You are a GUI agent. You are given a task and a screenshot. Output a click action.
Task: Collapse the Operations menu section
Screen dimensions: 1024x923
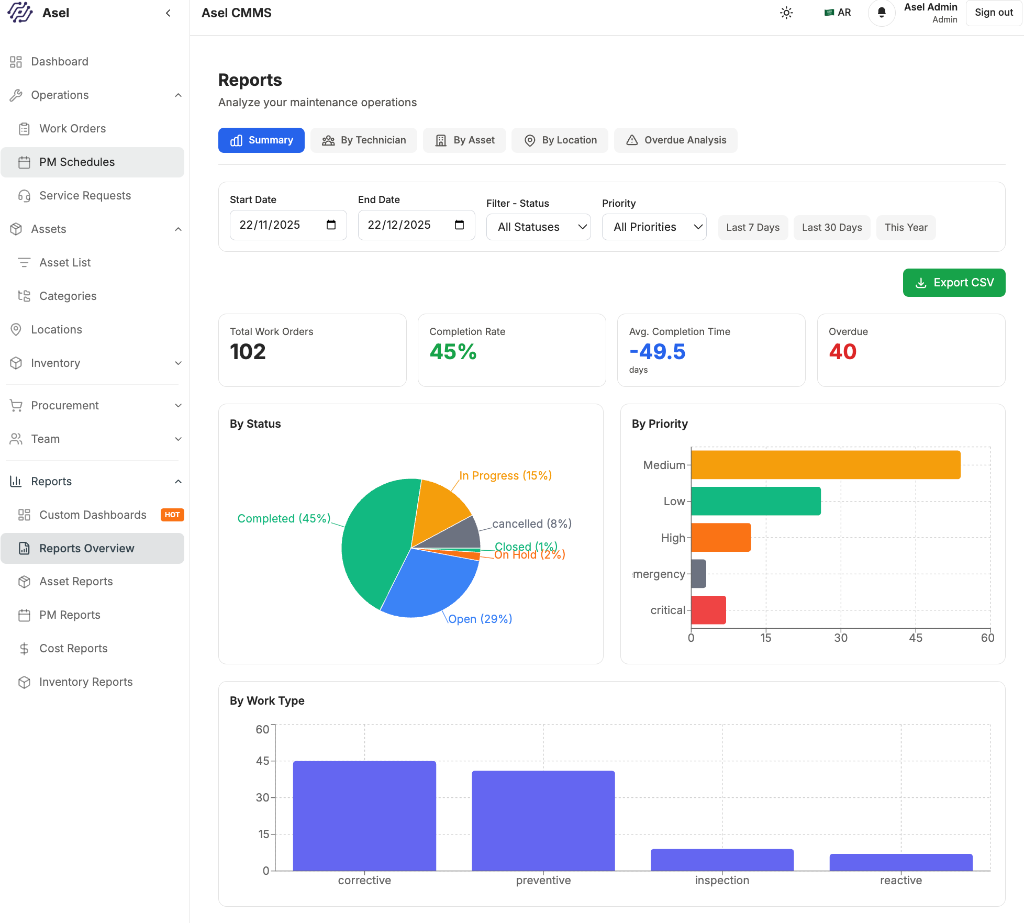click(x=178, y=95)
